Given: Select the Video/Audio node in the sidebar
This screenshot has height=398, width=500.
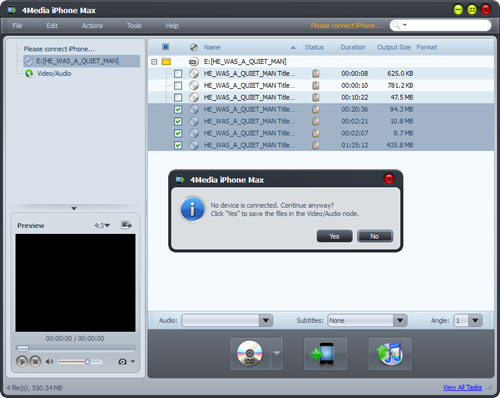Looking at the screenshot, I should tap(54, 73).
